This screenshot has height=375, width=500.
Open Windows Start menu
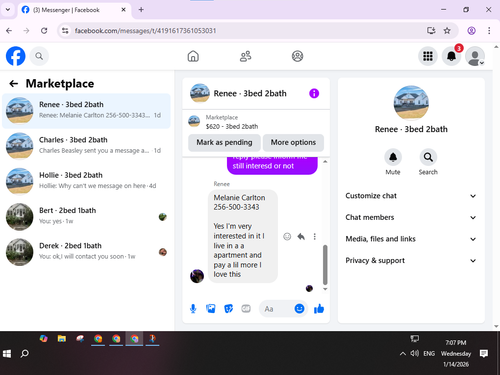[x=7, y=353]
